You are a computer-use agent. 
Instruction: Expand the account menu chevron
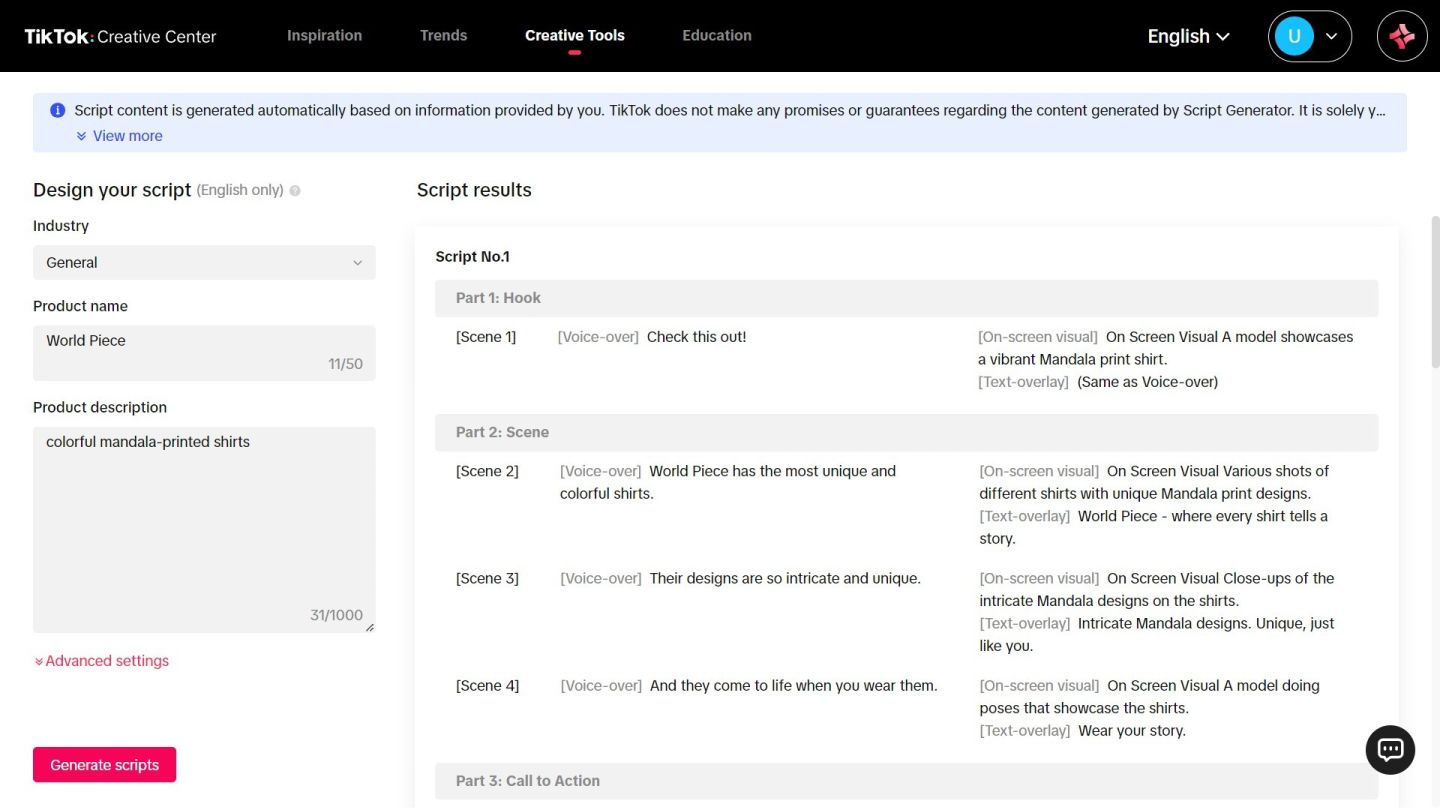click(x=1331, y=36)
